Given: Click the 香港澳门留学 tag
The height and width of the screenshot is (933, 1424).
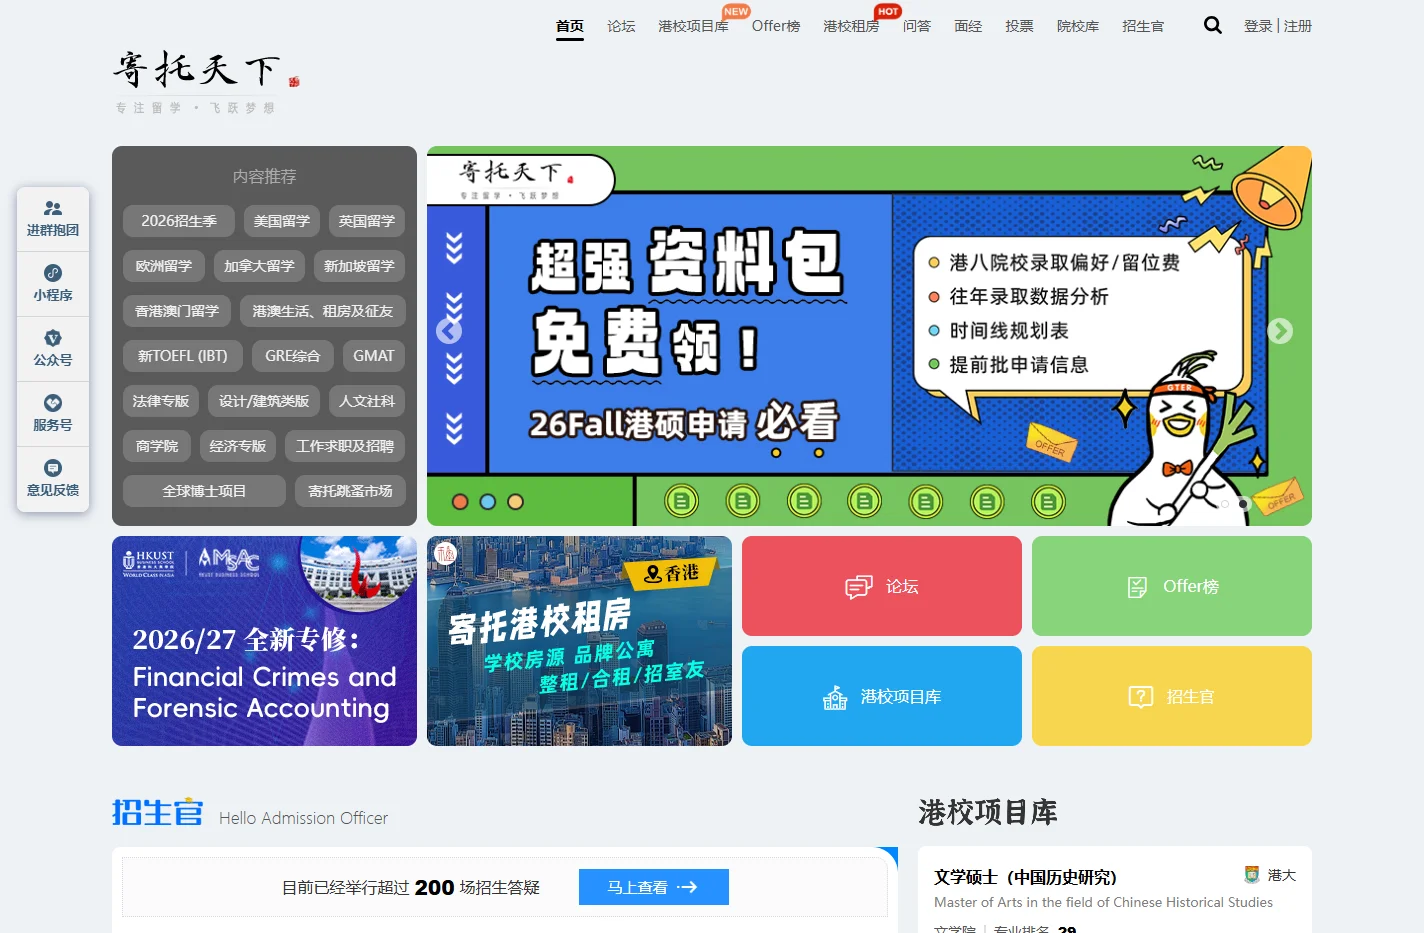Looking at the screenshot, I should click(x=177, y=311).
